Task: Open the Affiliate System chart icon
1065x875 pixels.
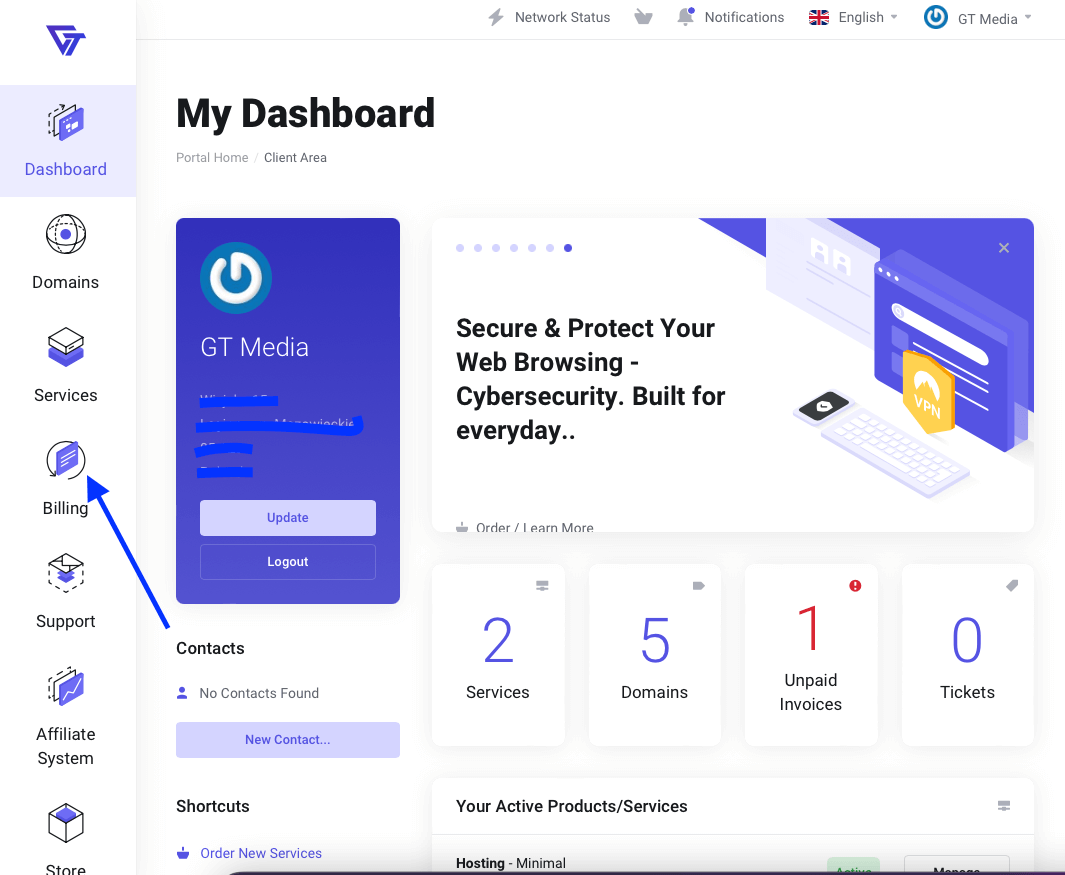Action: [66, 685]
